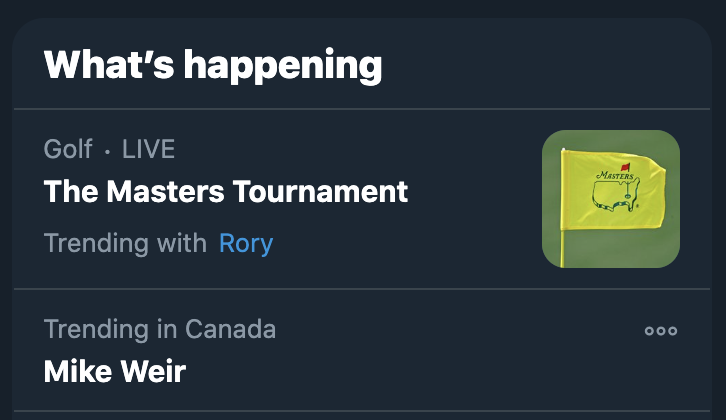
Task: Click empty space in Mike Weir row
Action: [420, 370]
